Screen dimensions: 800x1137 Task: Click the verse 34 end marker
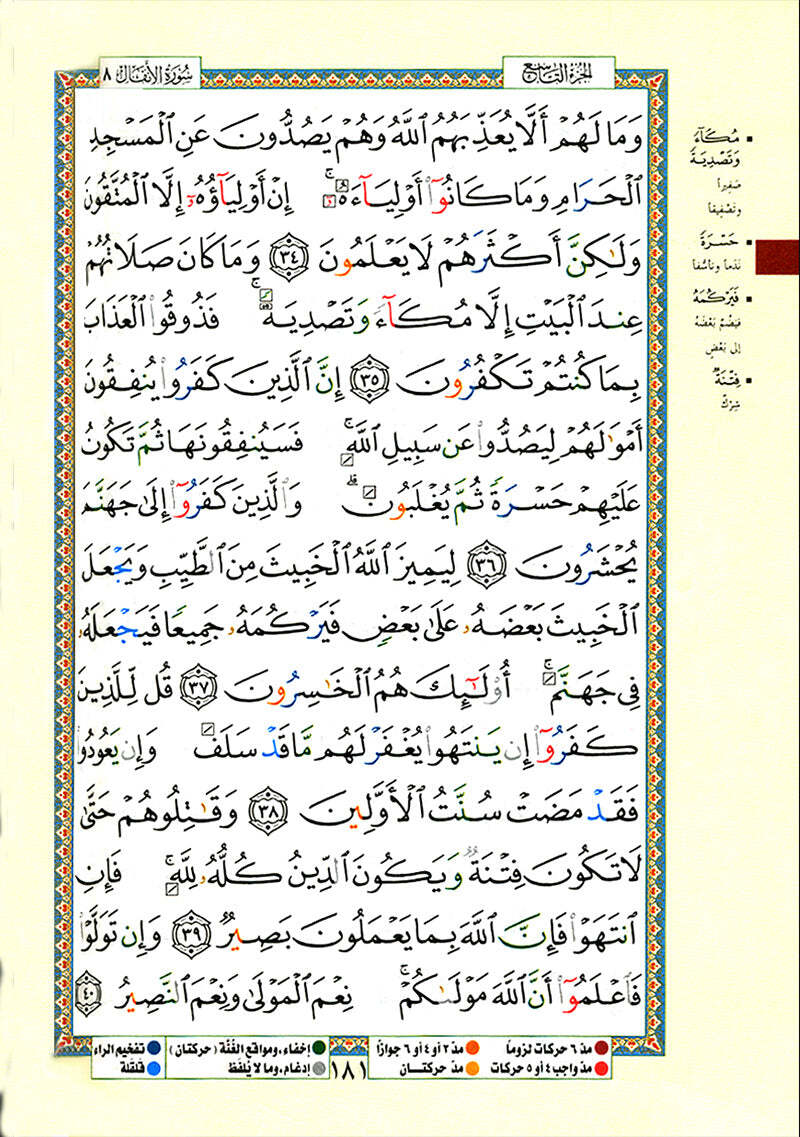click(x=288, y=255)
